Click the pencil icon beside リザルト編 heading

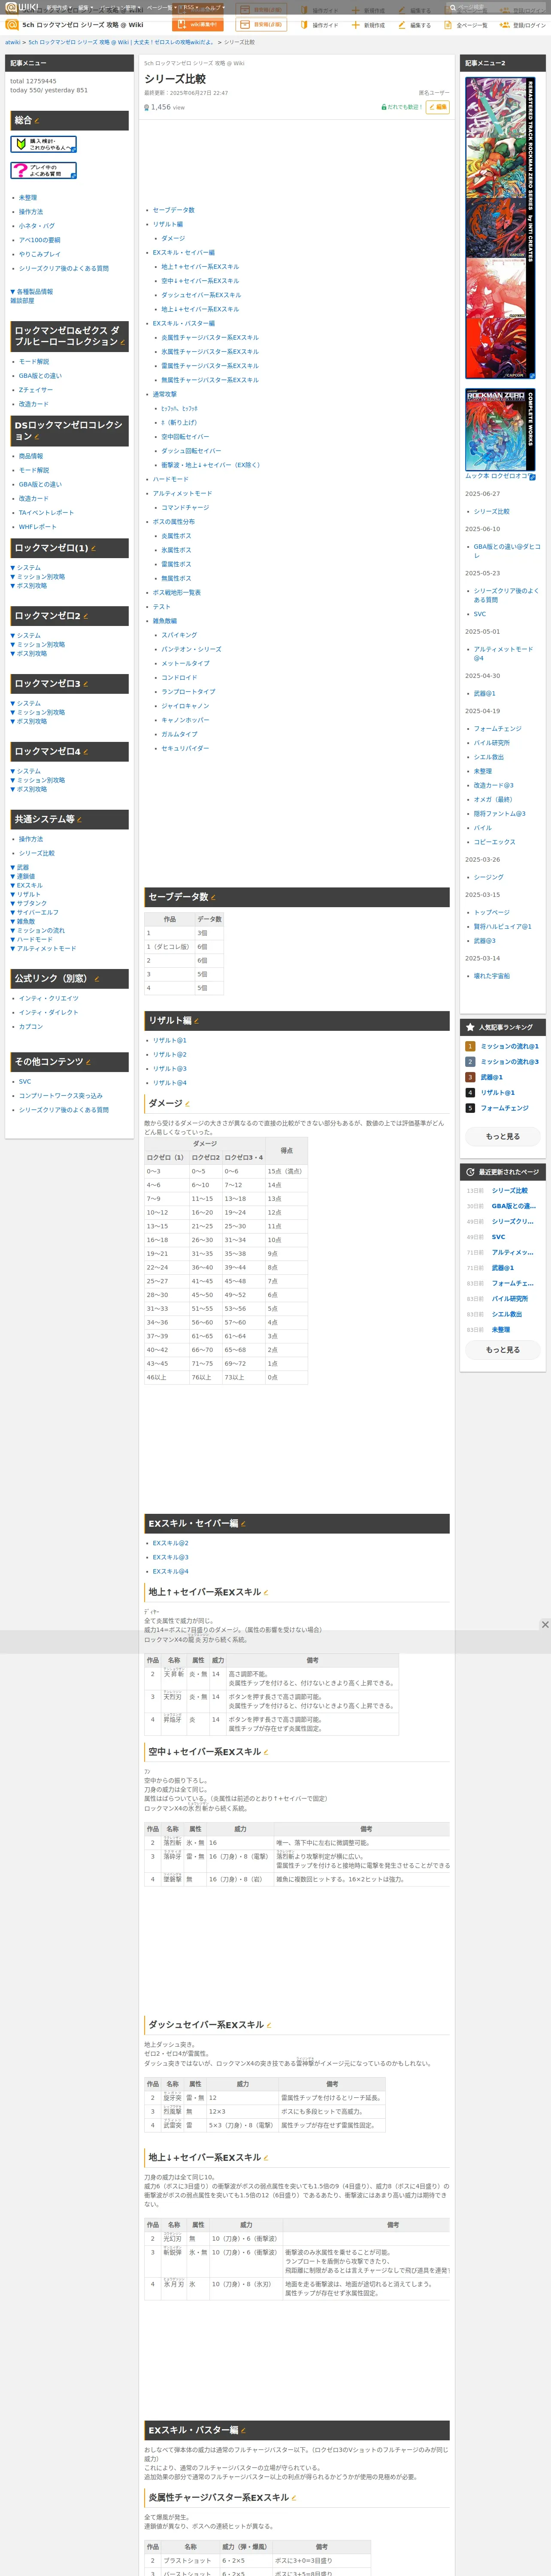tap(197, 1021)
